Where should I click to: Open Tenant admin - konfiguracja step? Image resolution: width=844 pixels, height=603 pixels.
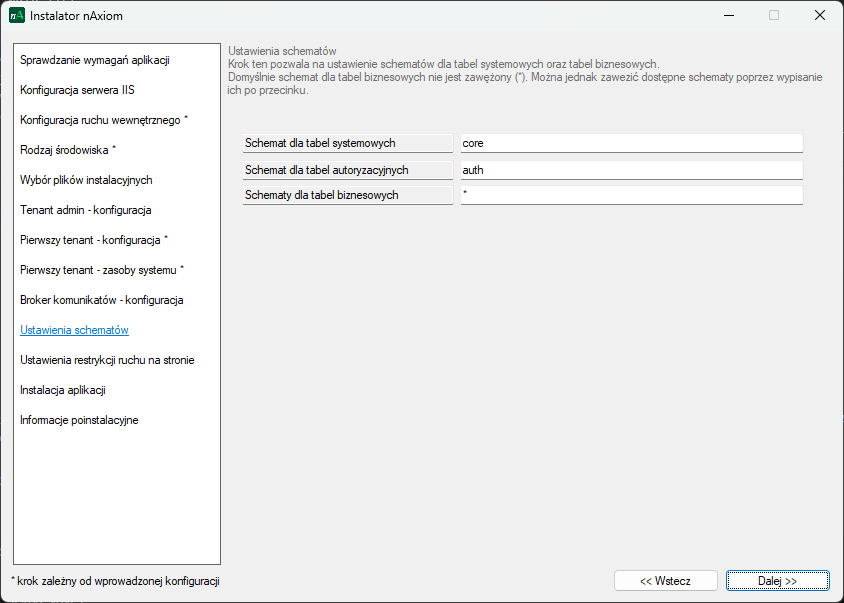[x=85, y=210]
